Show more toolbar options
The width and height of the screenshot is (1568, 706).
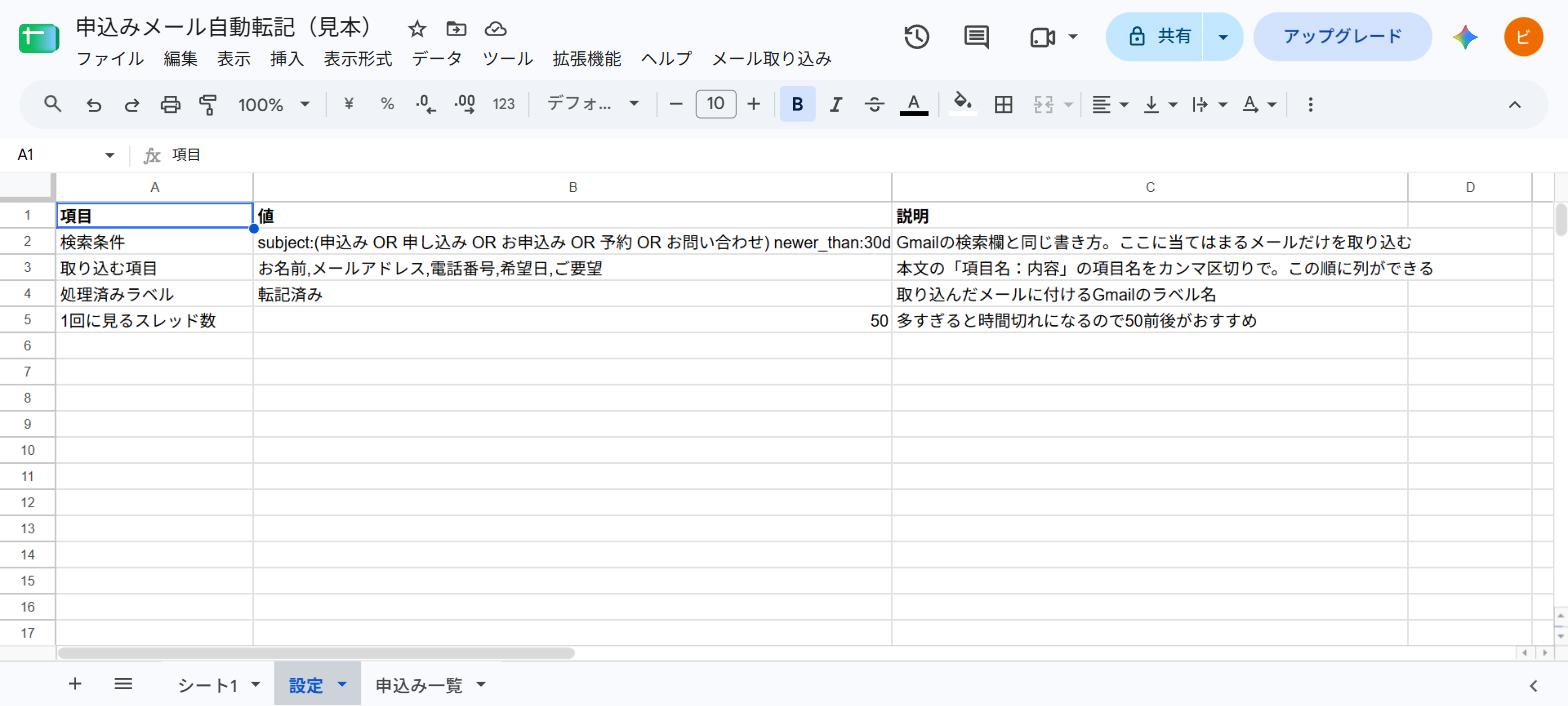1310,104
